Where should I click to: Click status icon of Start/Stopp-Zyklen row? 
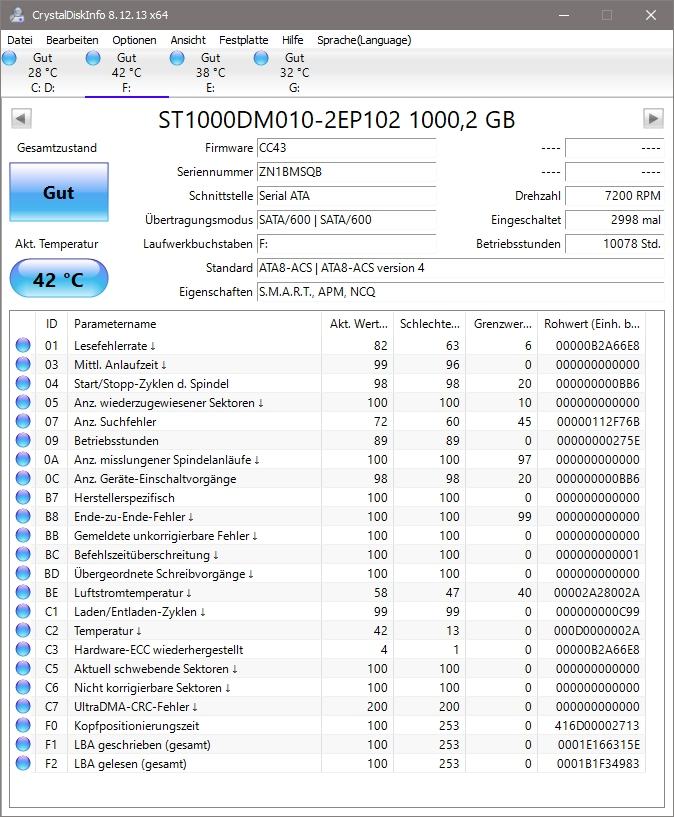23,383
